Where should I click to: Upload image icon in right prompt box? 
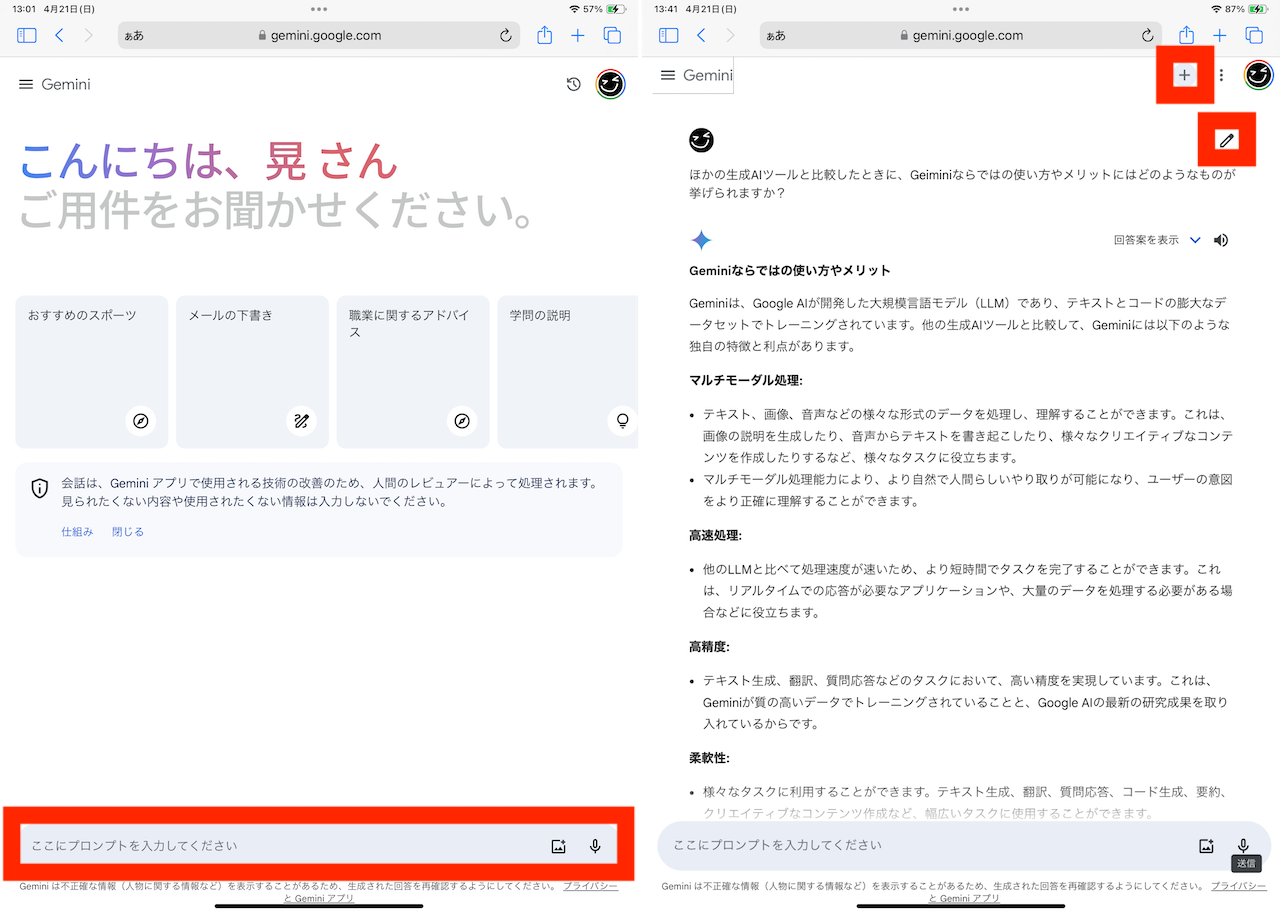(x=1207, y=846)
